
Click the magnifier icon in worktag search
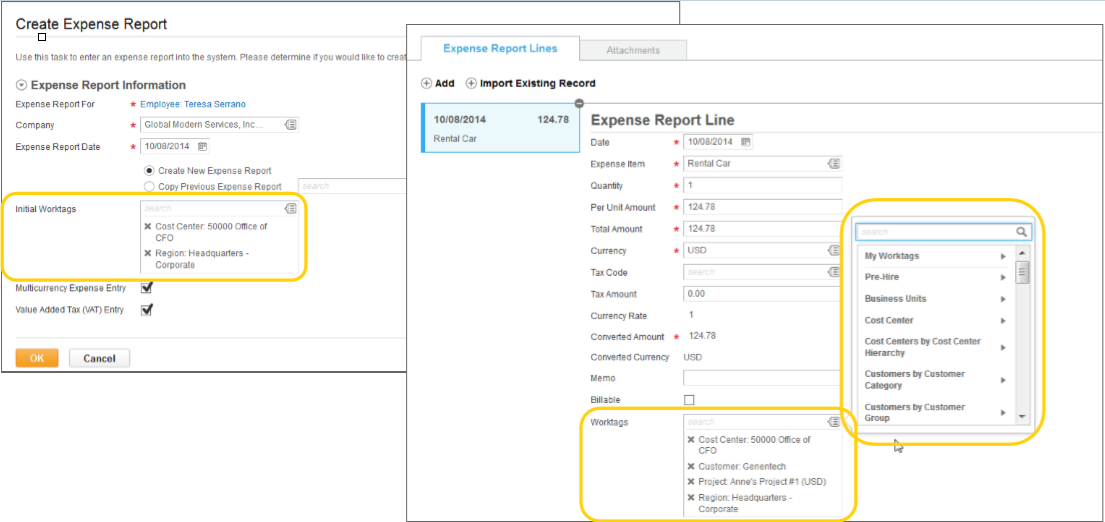[x=1021, y=231]
